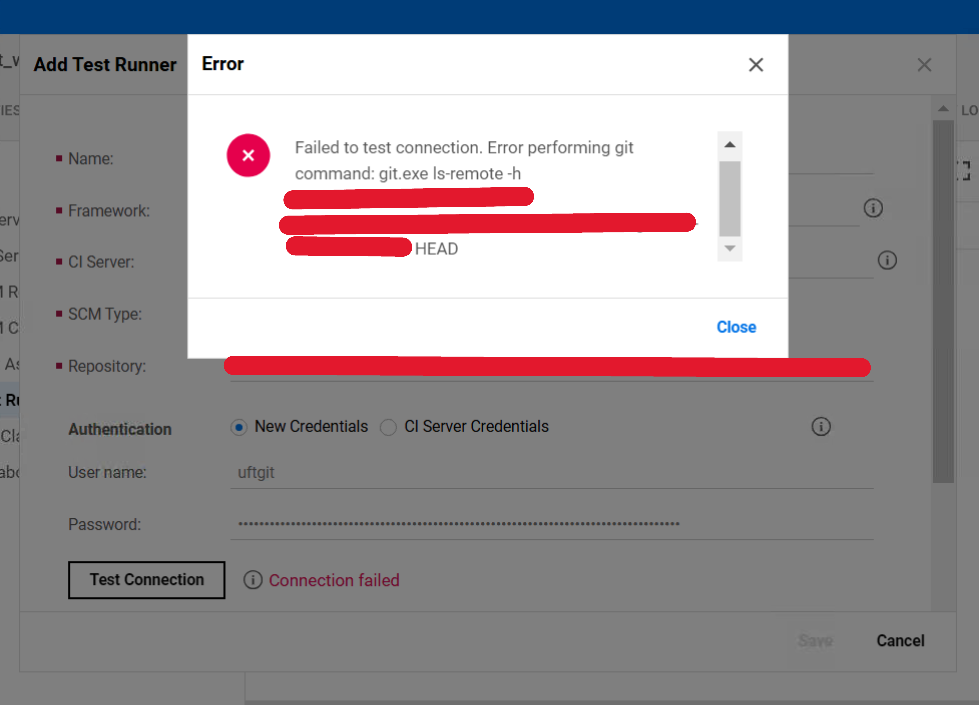Click the Repository field label
Image resolution: width=979 pixels, height=705 pixels.
pos(107,366)
